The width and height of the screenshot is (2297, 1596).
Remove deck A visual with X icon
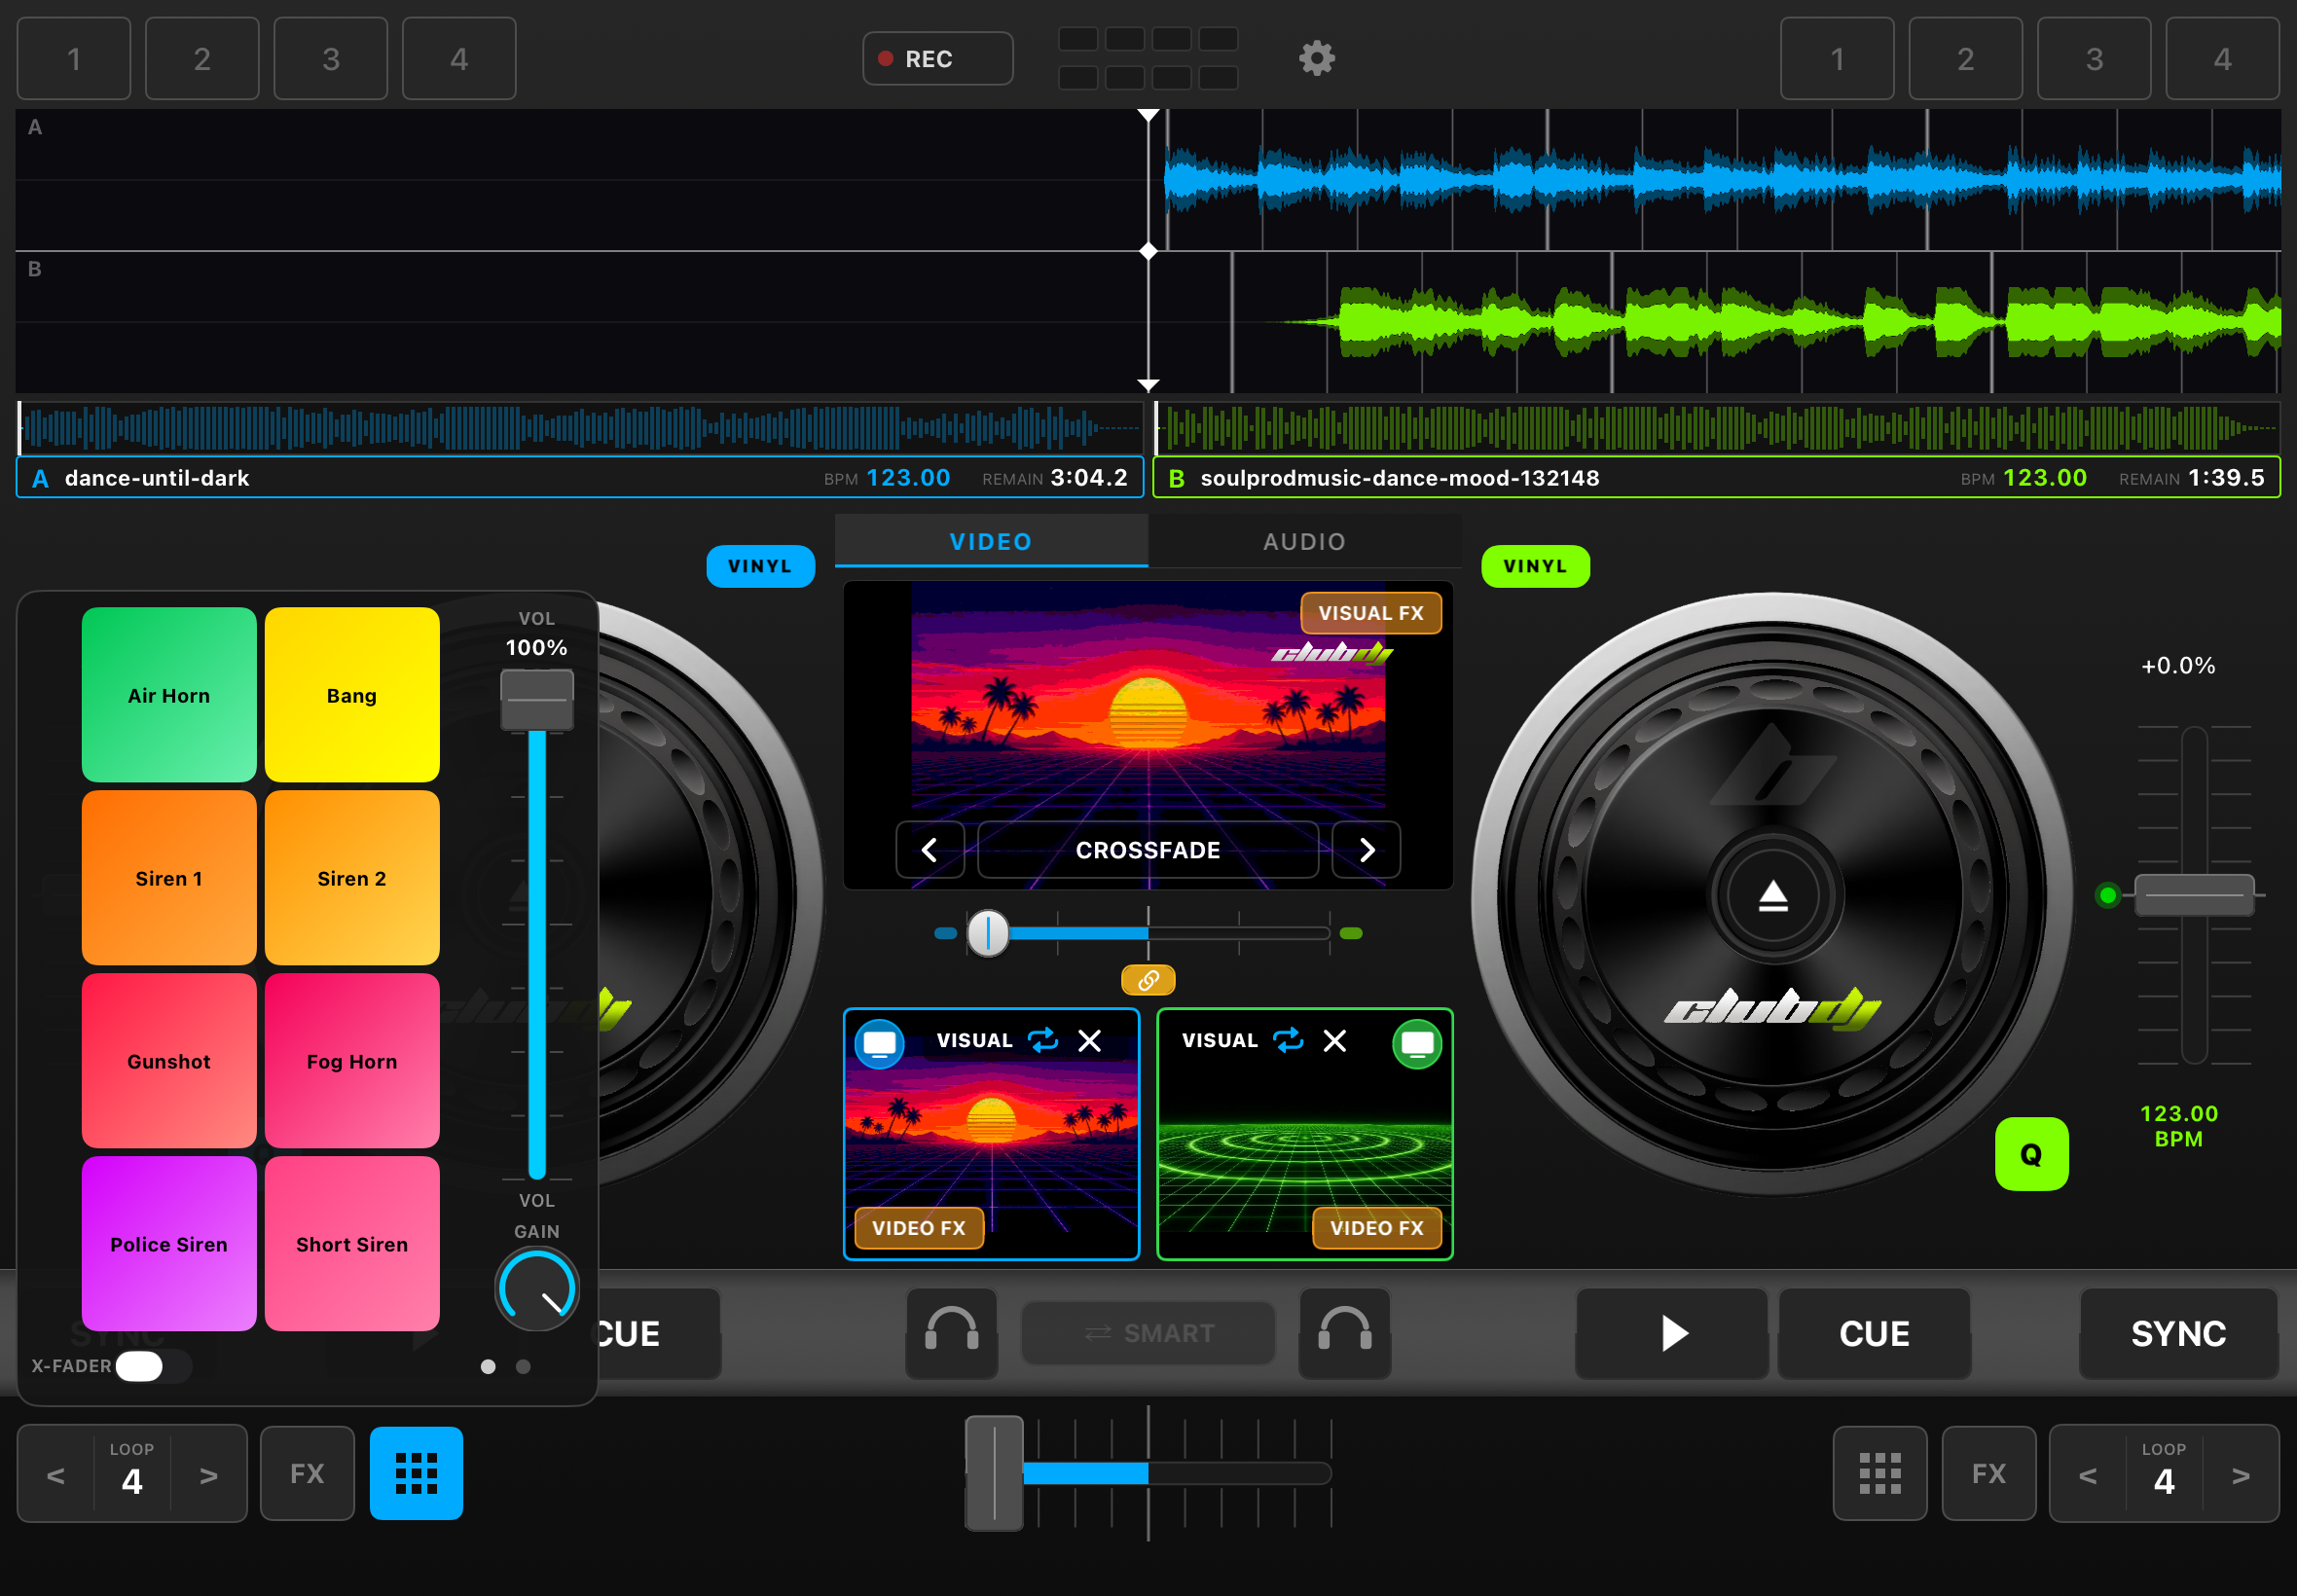pos(1090,1041)
